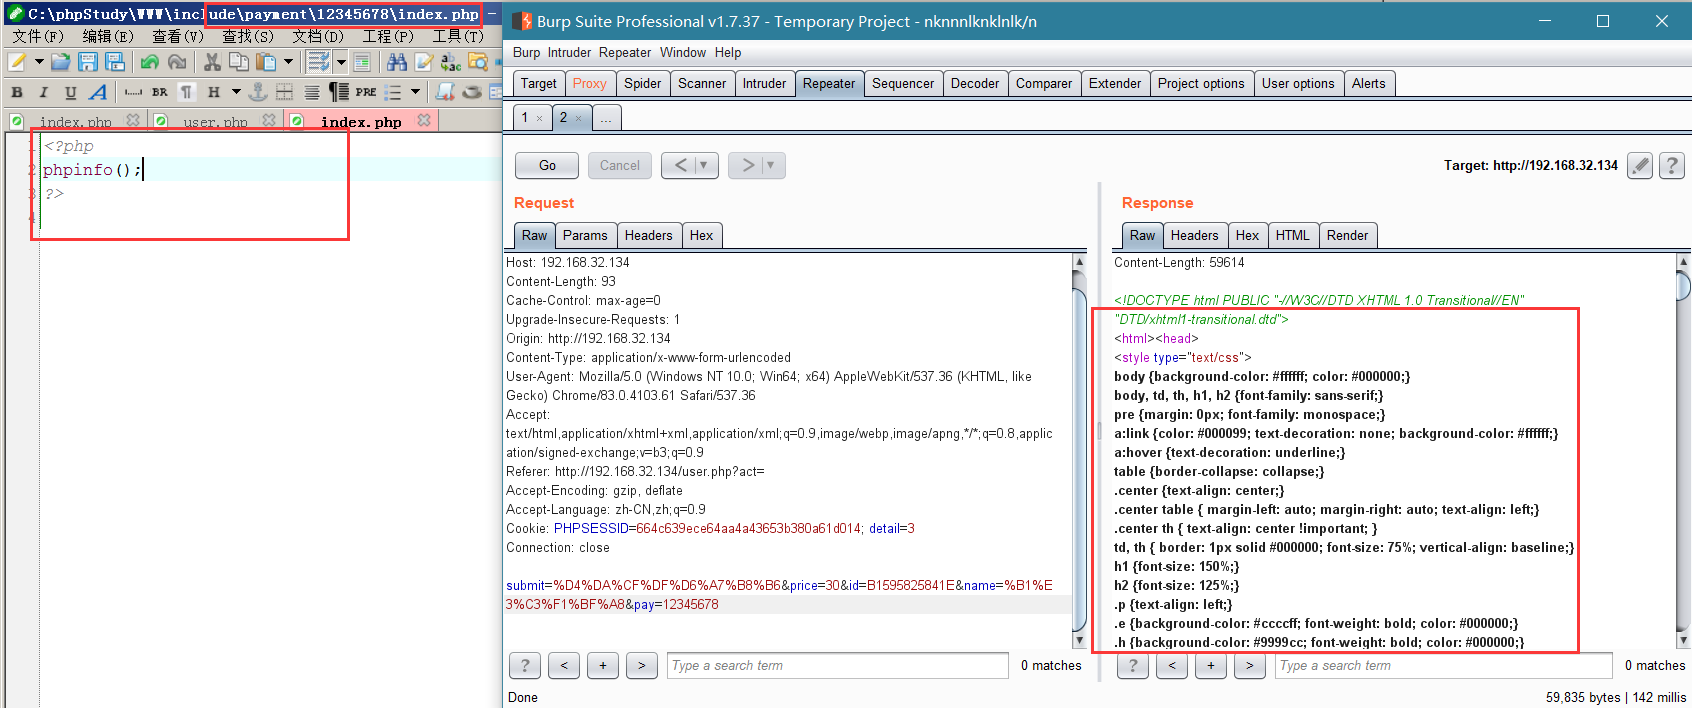Click the underlined U icon in editor toolbar

pyautogui.click(x=70, y=92)
